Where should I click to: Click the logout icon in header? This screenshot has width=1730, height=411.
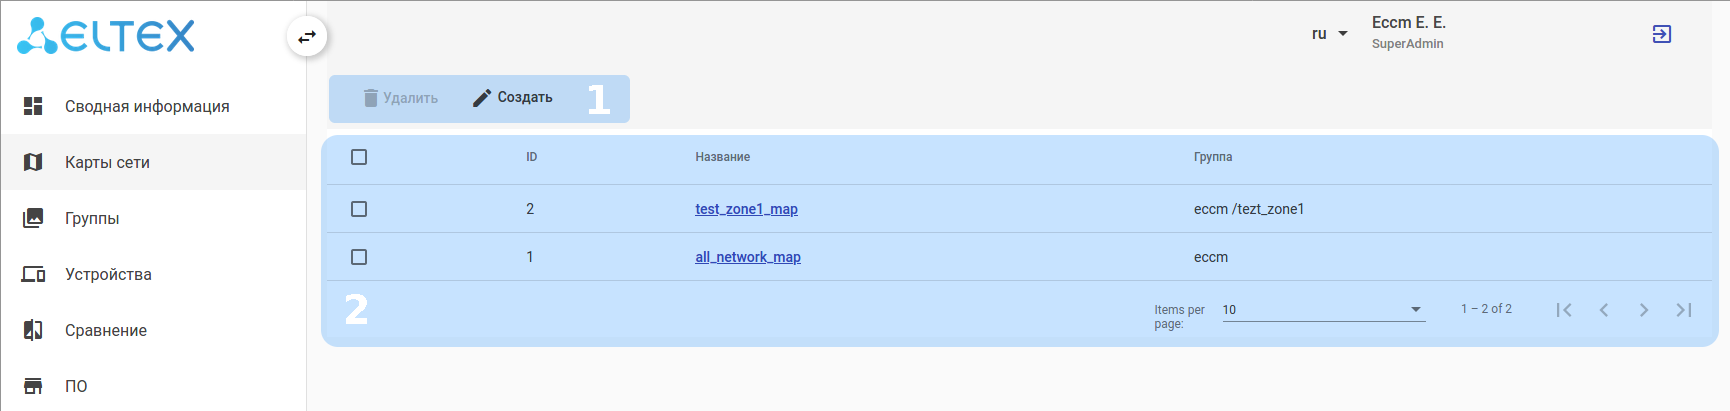pyautogui.click(x=1661, y=34)
